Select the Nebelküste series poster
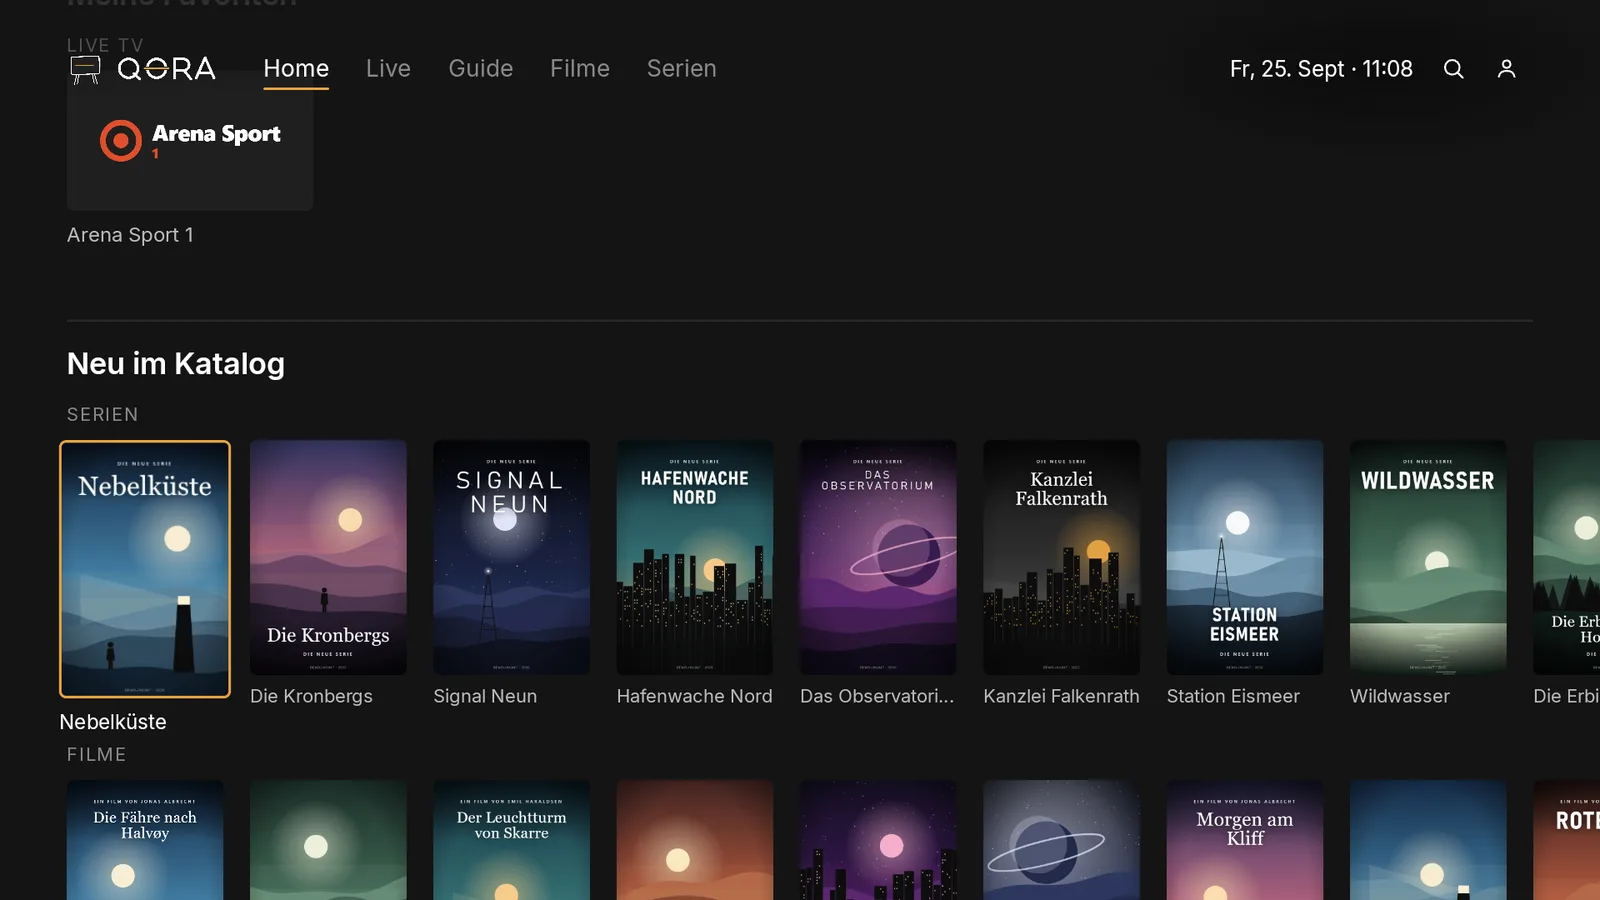The image size is (1600, 900). (x=145, y=569)
